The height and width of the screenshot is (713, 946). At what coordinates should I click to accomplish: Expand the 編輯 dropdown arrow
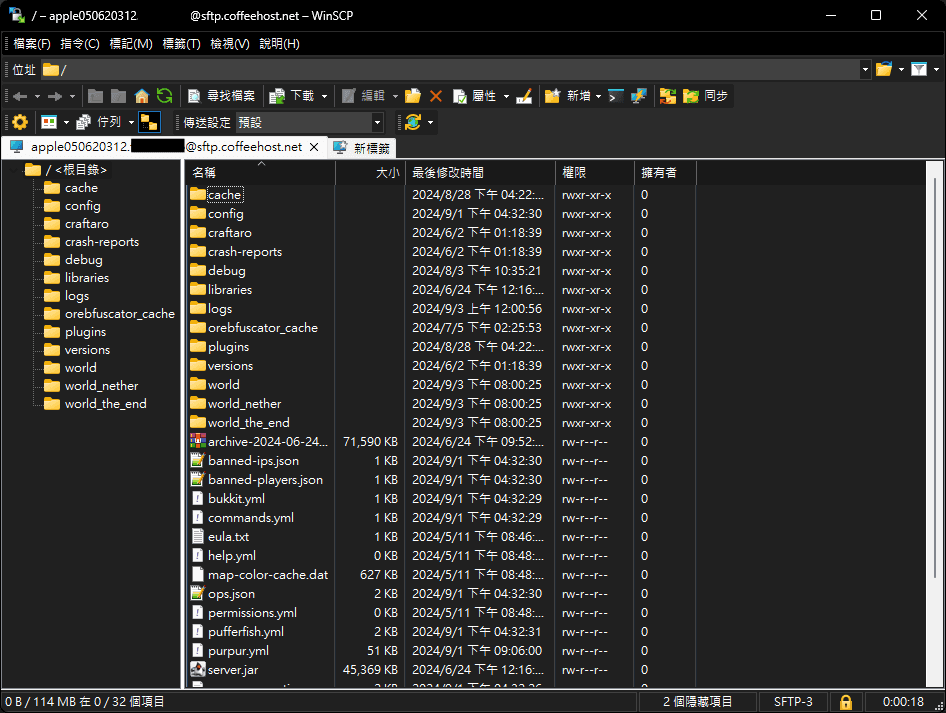(x=395, y=96)
